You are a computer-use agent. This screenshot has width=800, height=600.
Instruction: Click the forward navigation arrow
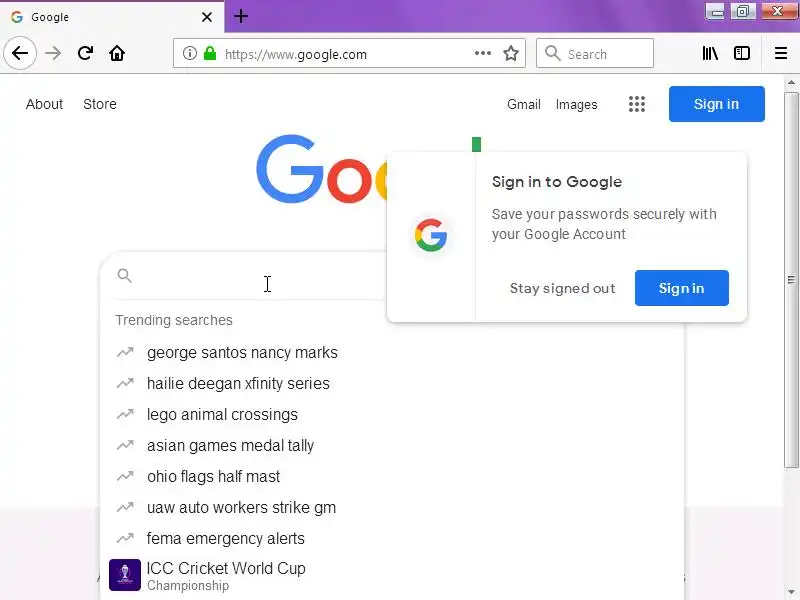pos(53,53)
